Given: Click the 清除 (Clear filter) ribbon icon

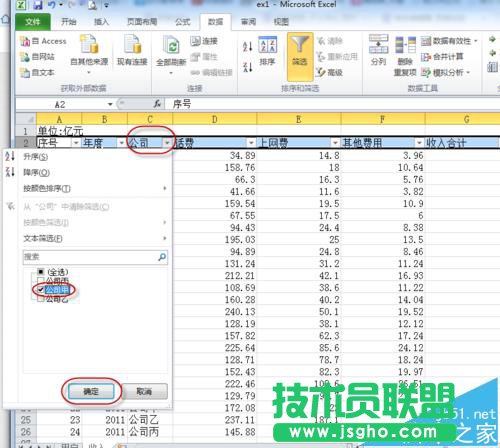Looking at the screenshot, I should tap(321, 41).
